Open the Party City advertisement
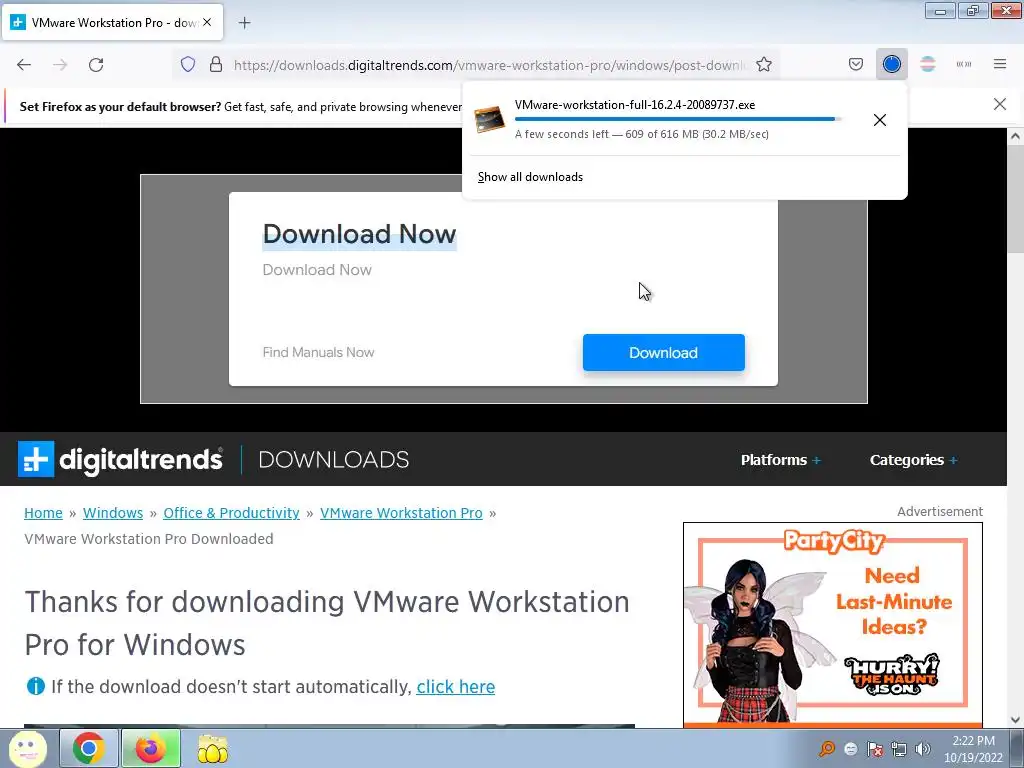This screenshot has height=768, width=1024. point(833,625)
